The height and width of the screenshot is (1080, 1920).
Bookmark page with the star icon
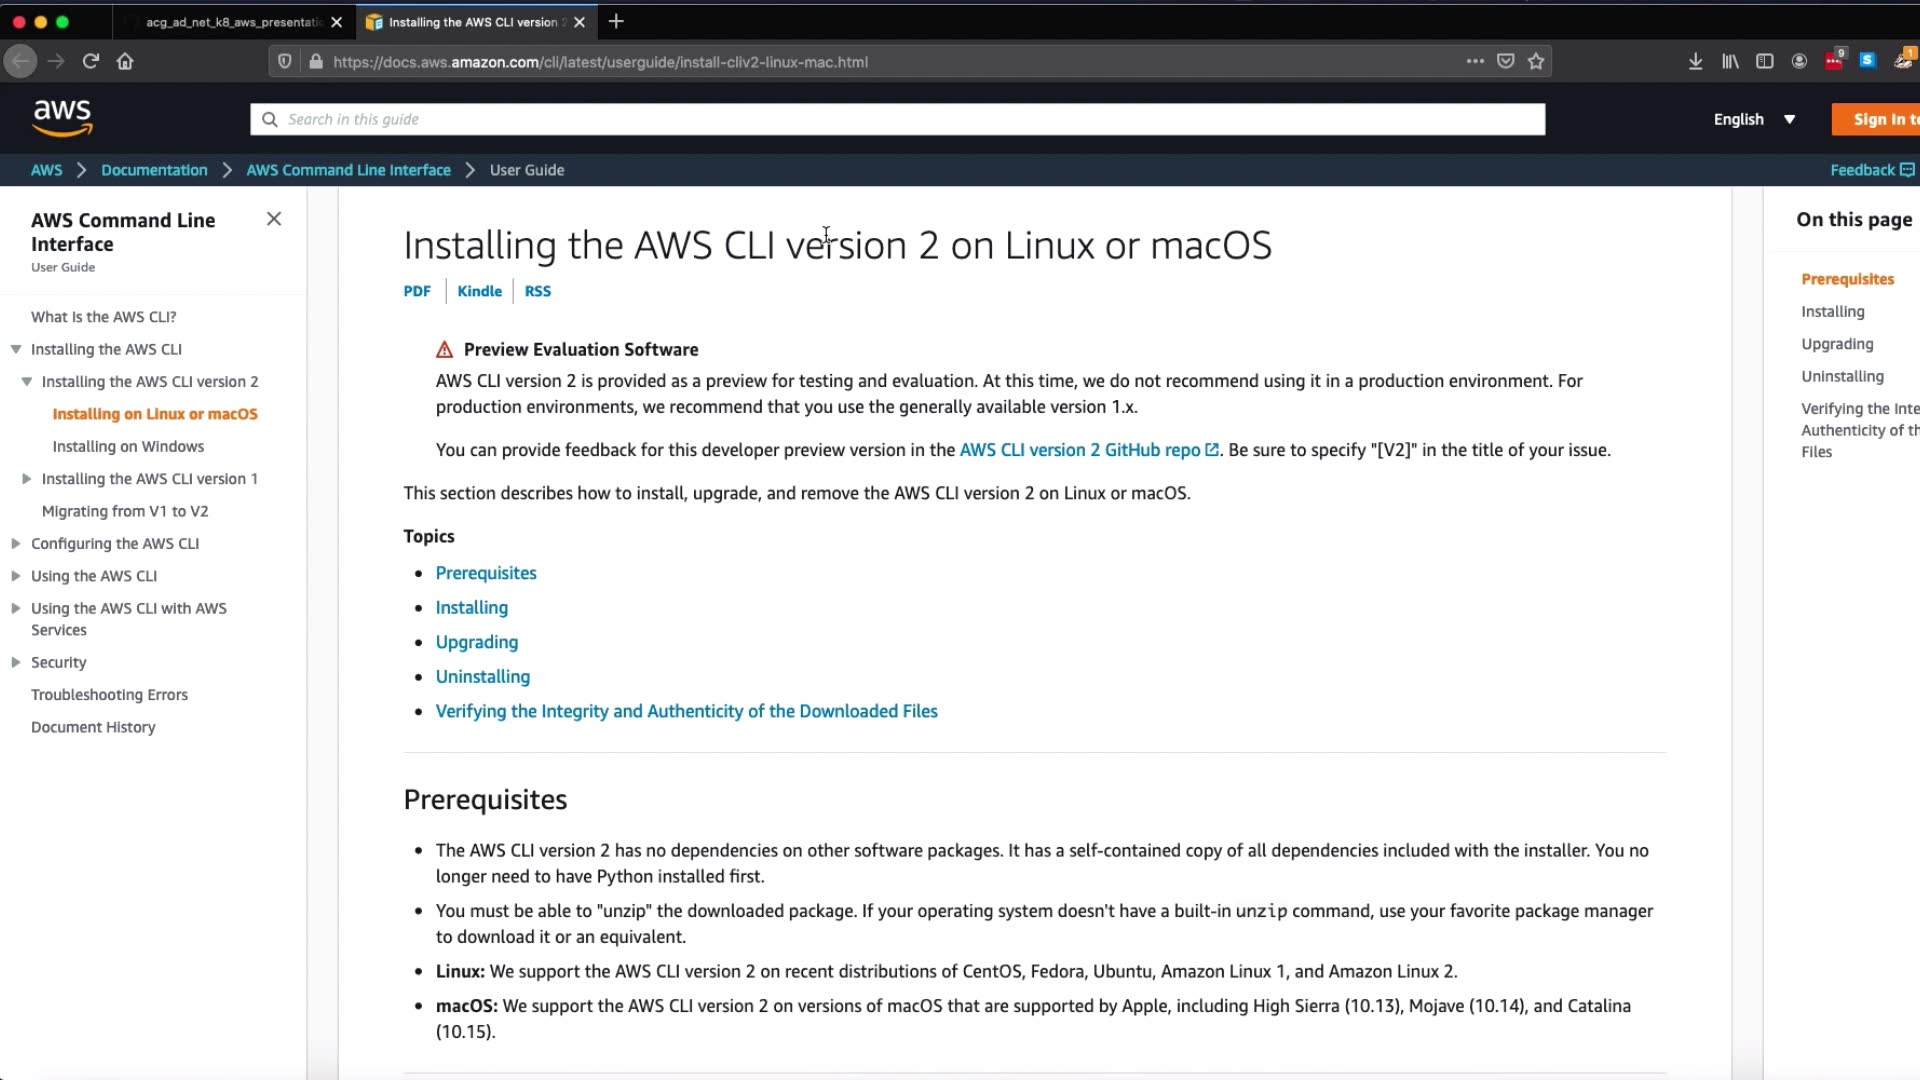pyautogui.click(x=1536, y=61)
